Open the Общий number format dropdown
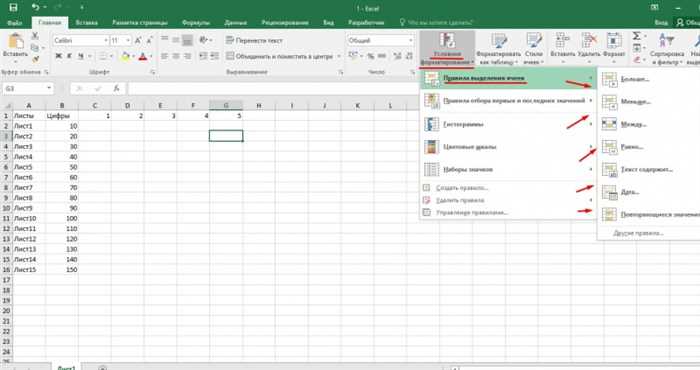Screen dimensions: 700x370 pos(411,41)
